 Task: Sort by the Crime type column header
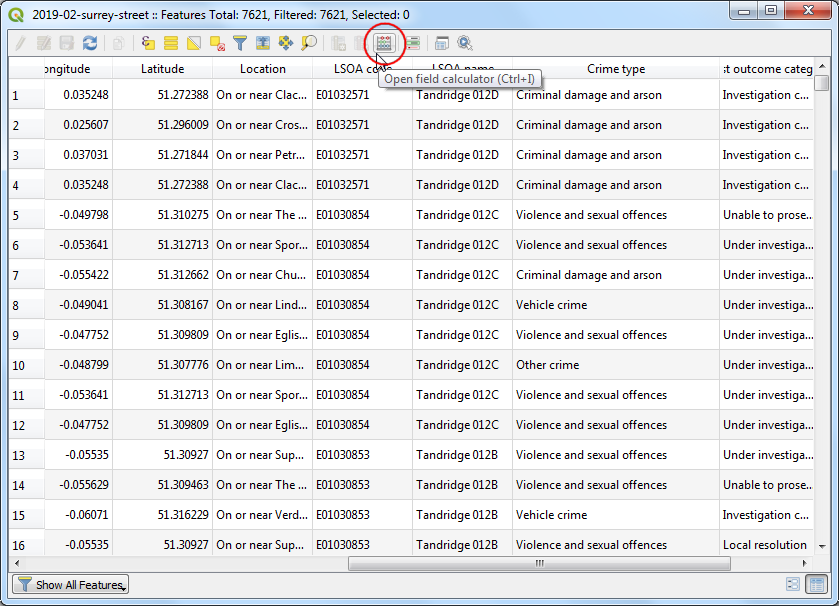[x=615, y=69]
